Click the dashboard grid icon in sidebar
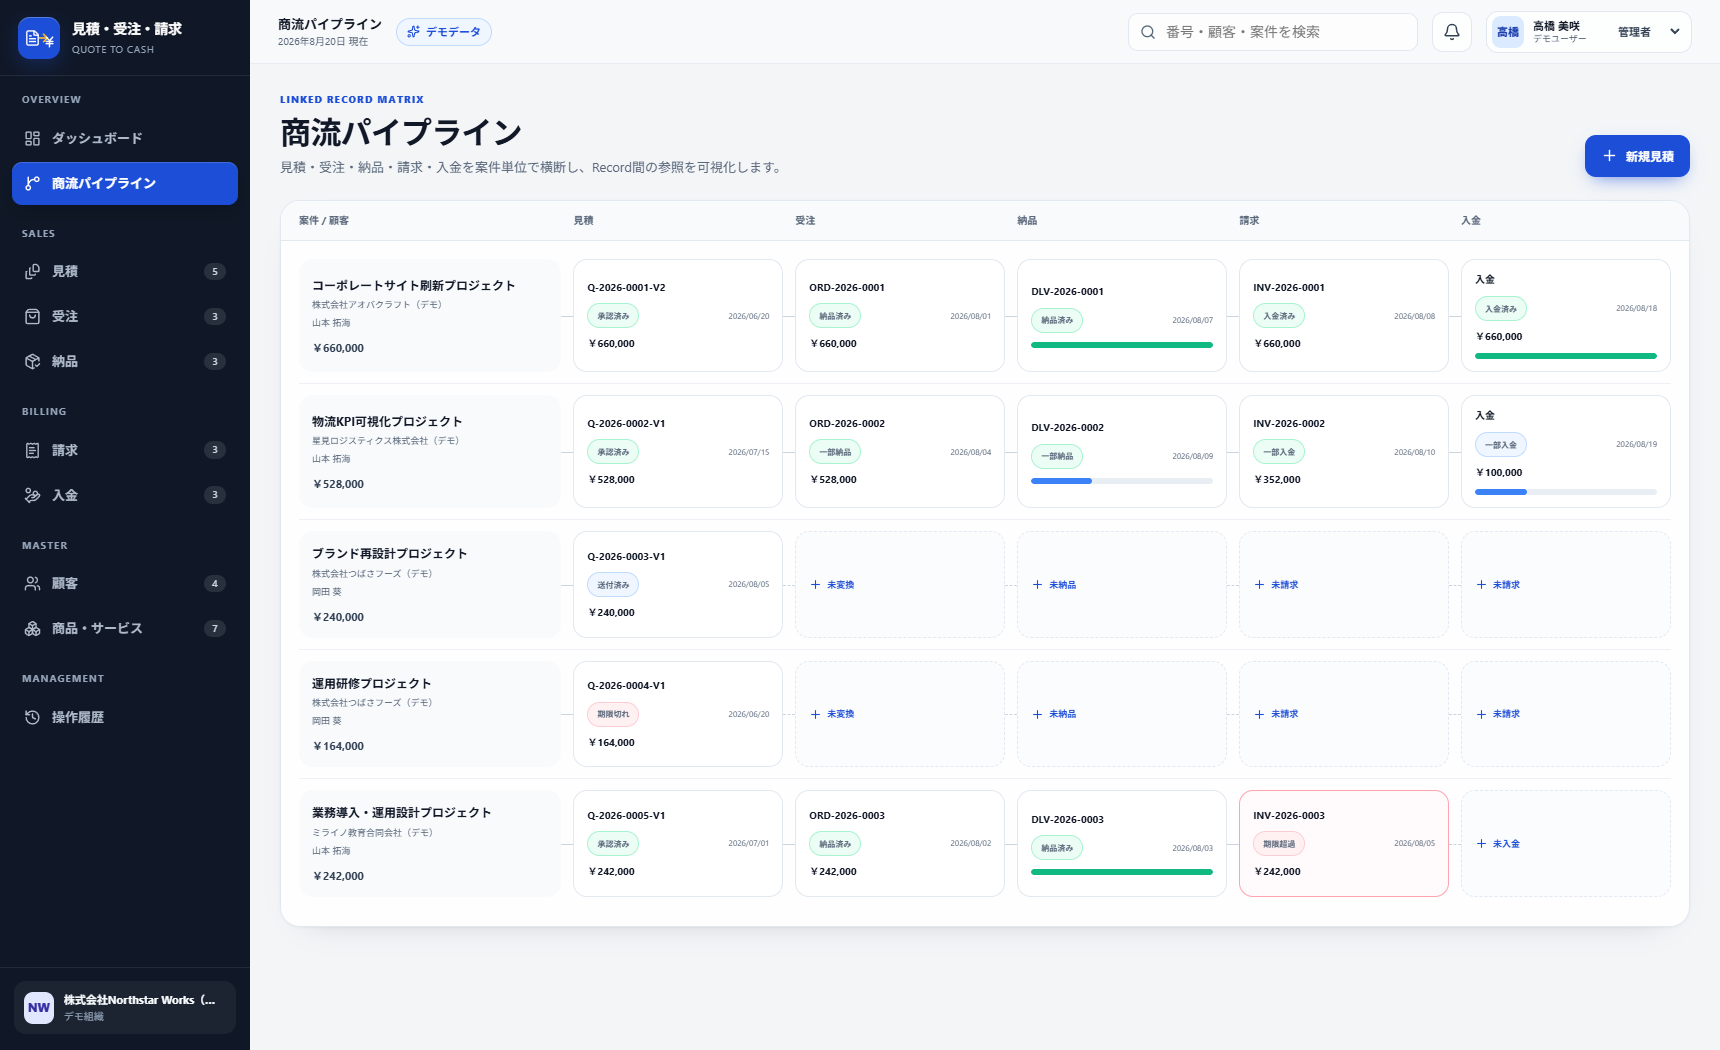 [x=33, y=138]
